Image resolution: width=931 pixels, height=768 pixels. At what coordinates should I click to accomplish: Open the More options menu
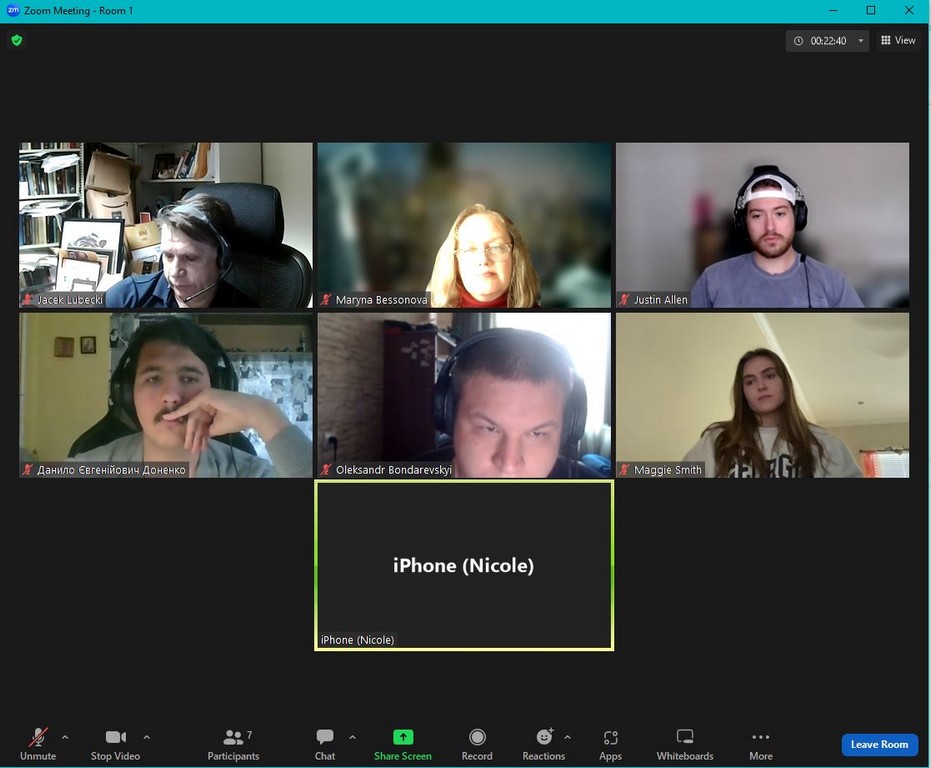pos(761,743)
